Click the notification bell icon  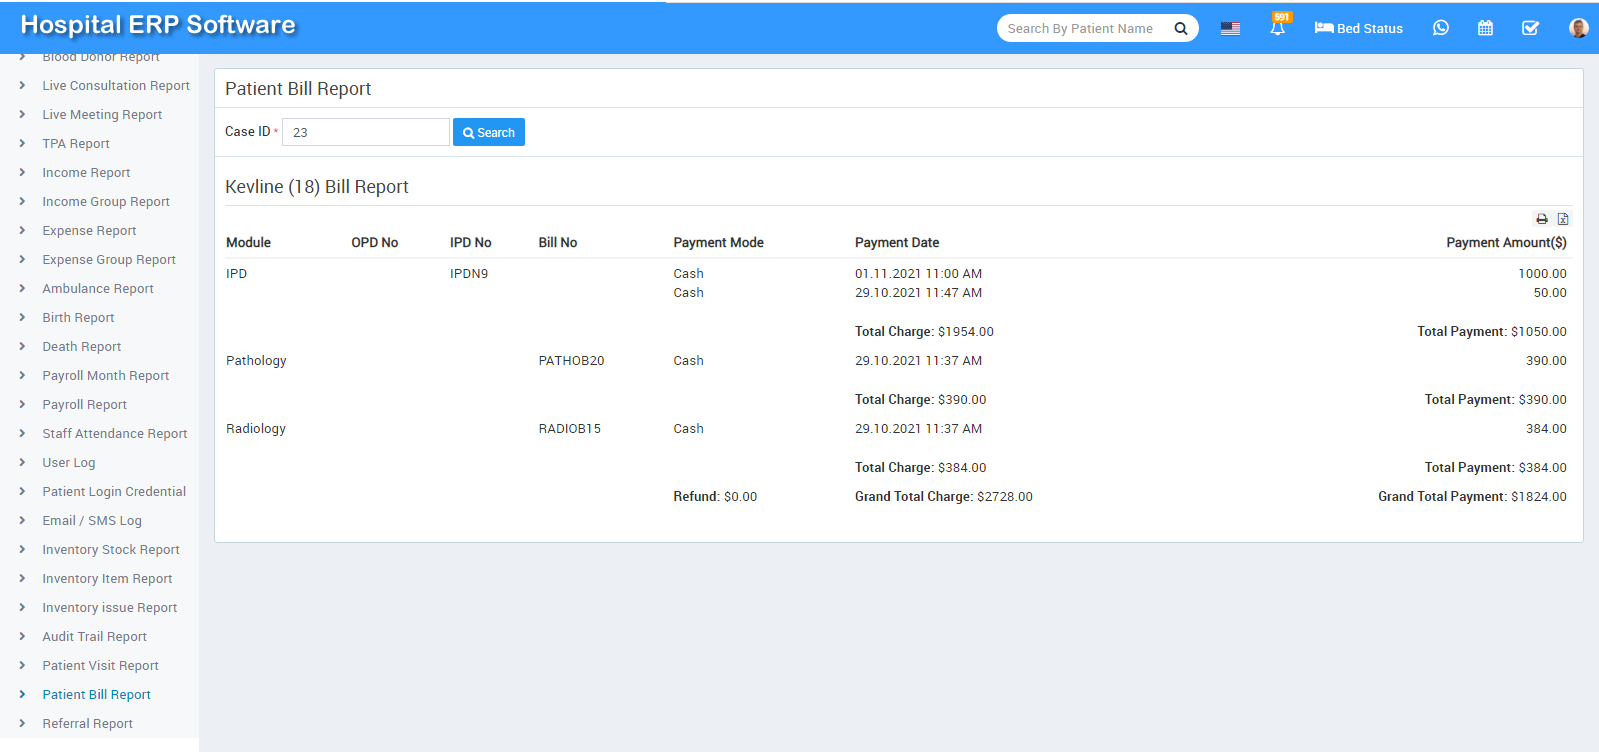click(1277, 29)
